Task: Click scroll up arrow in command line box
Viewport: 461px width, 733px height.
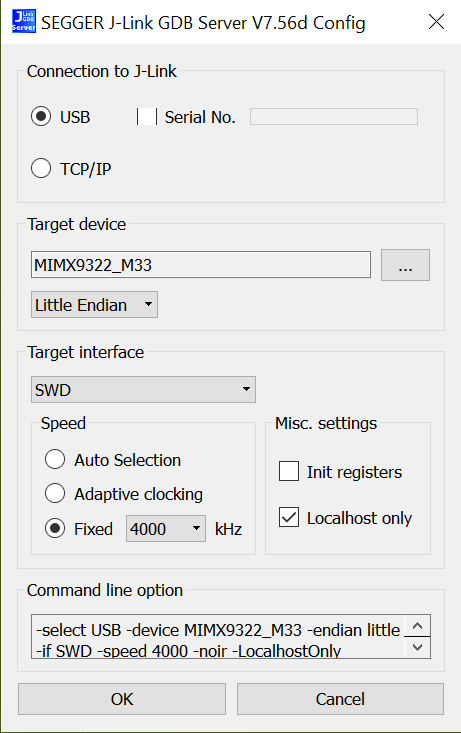Action: coord(418,626)
